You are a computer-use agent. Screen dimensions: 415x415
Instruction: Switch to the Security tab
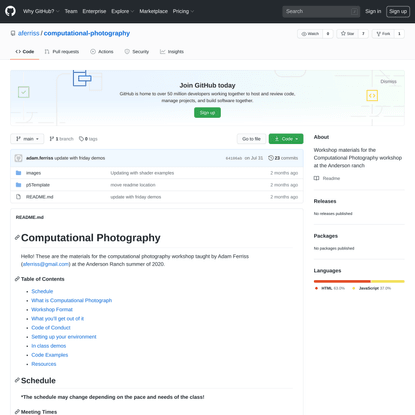(137, 52)
